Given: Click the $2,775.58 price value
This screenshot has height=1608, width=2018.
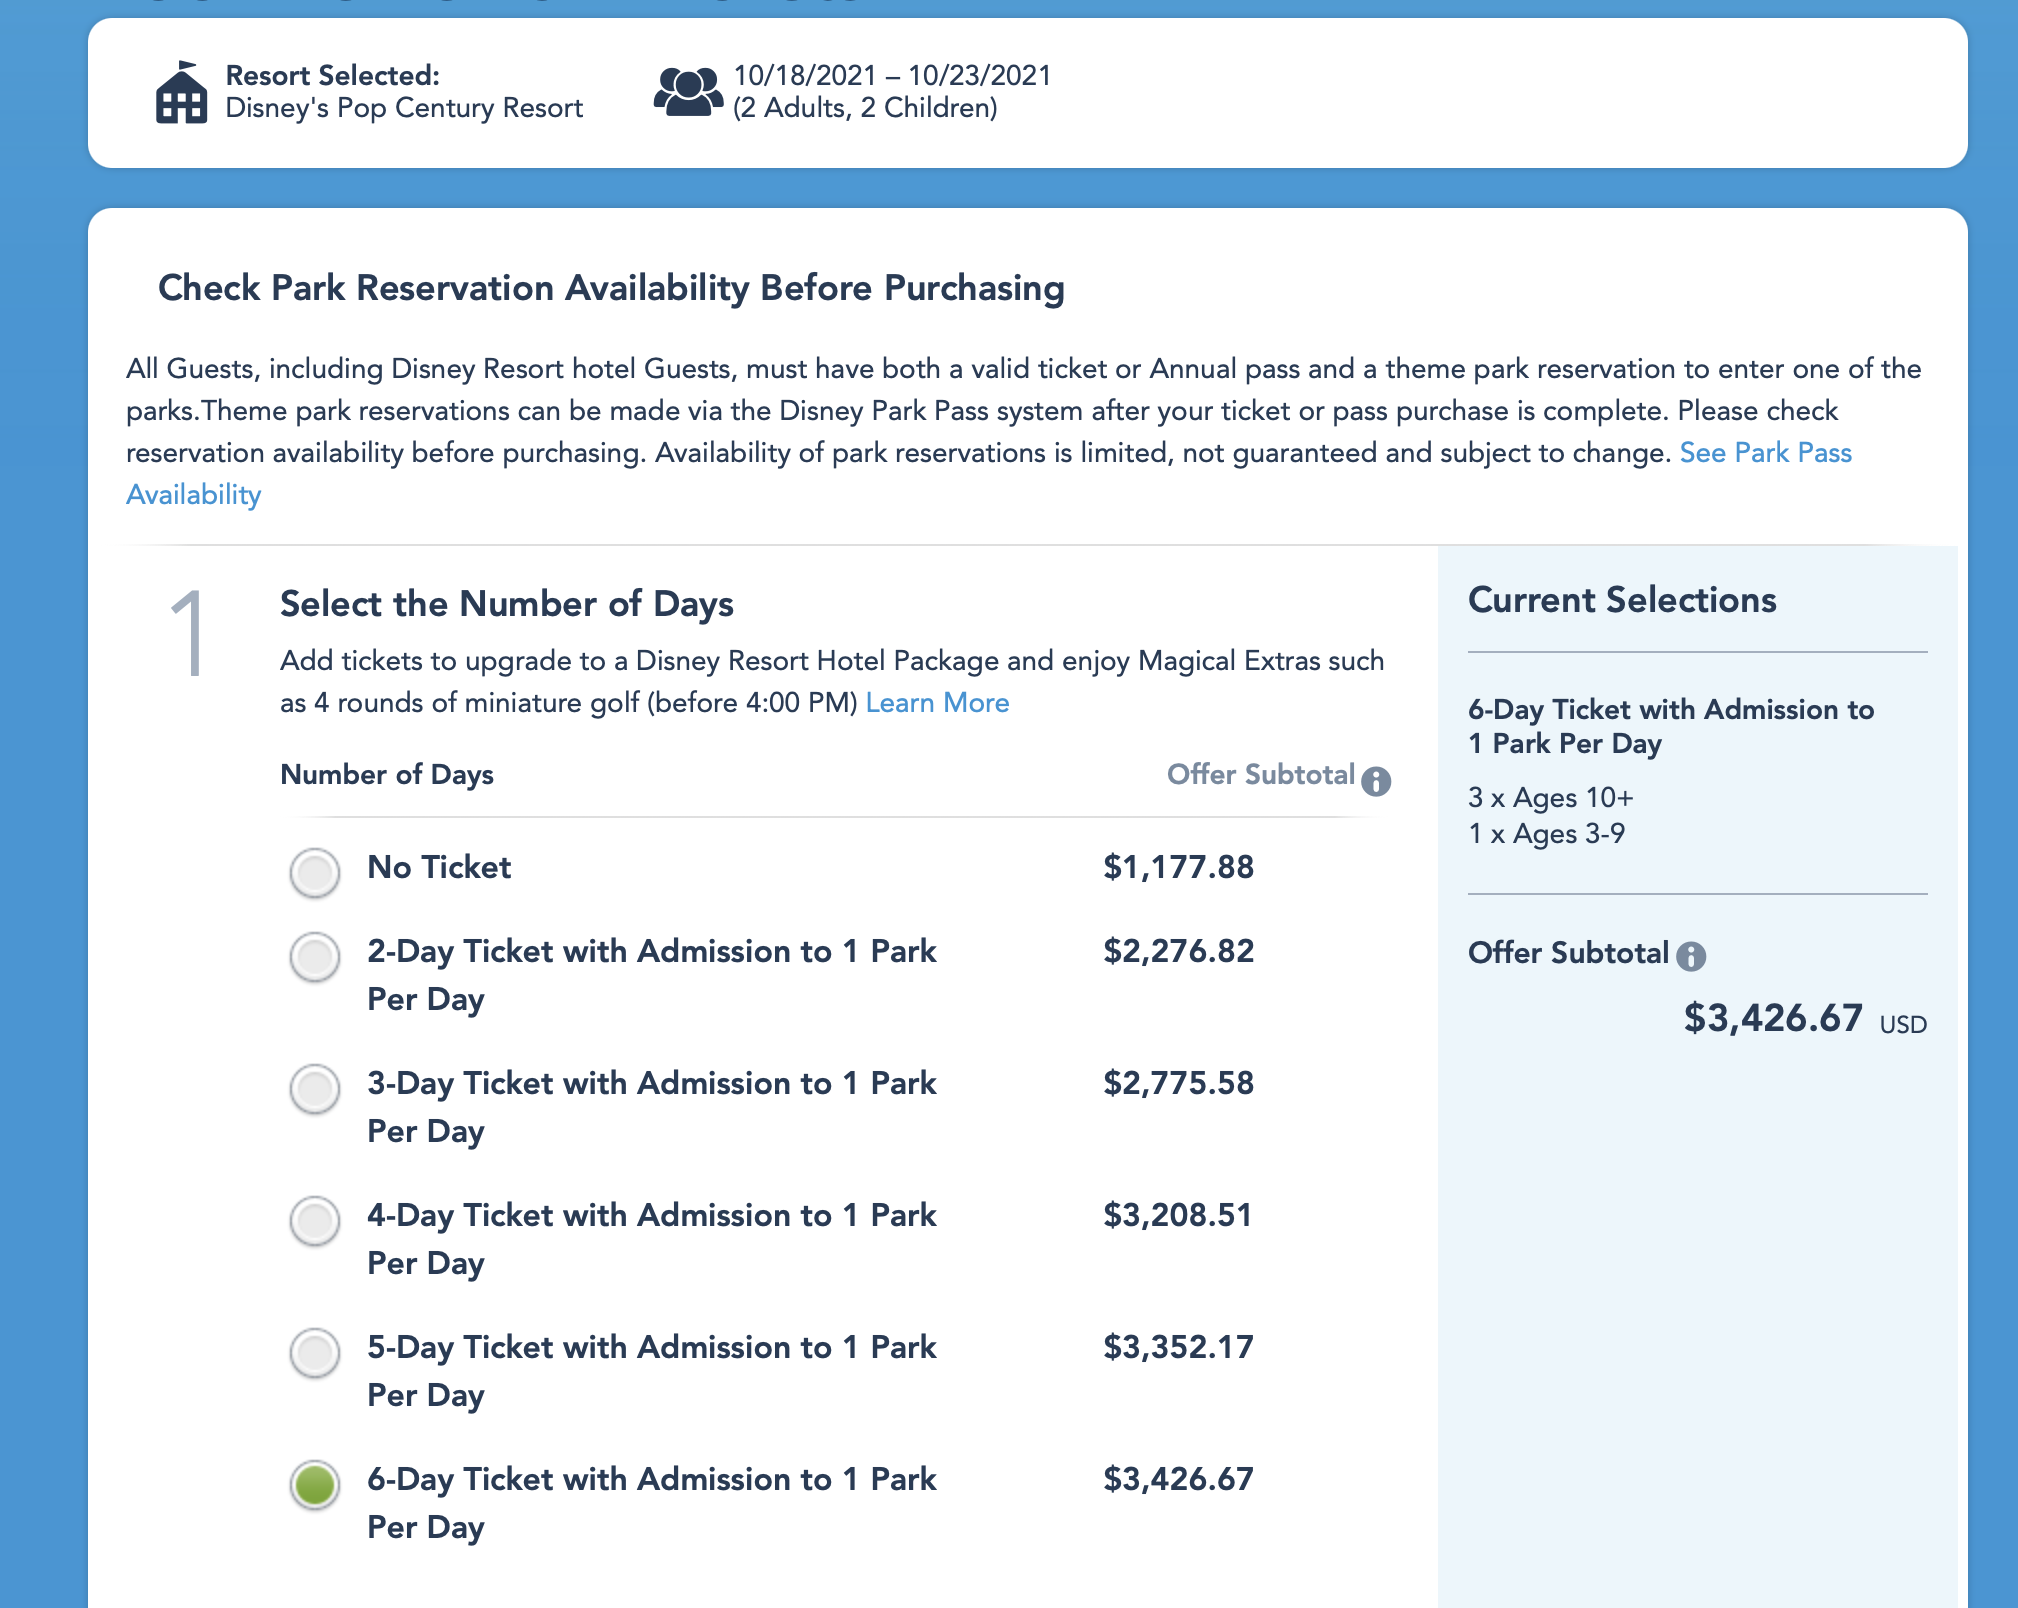Looking at the screenshot, I should point(1178,1083).
